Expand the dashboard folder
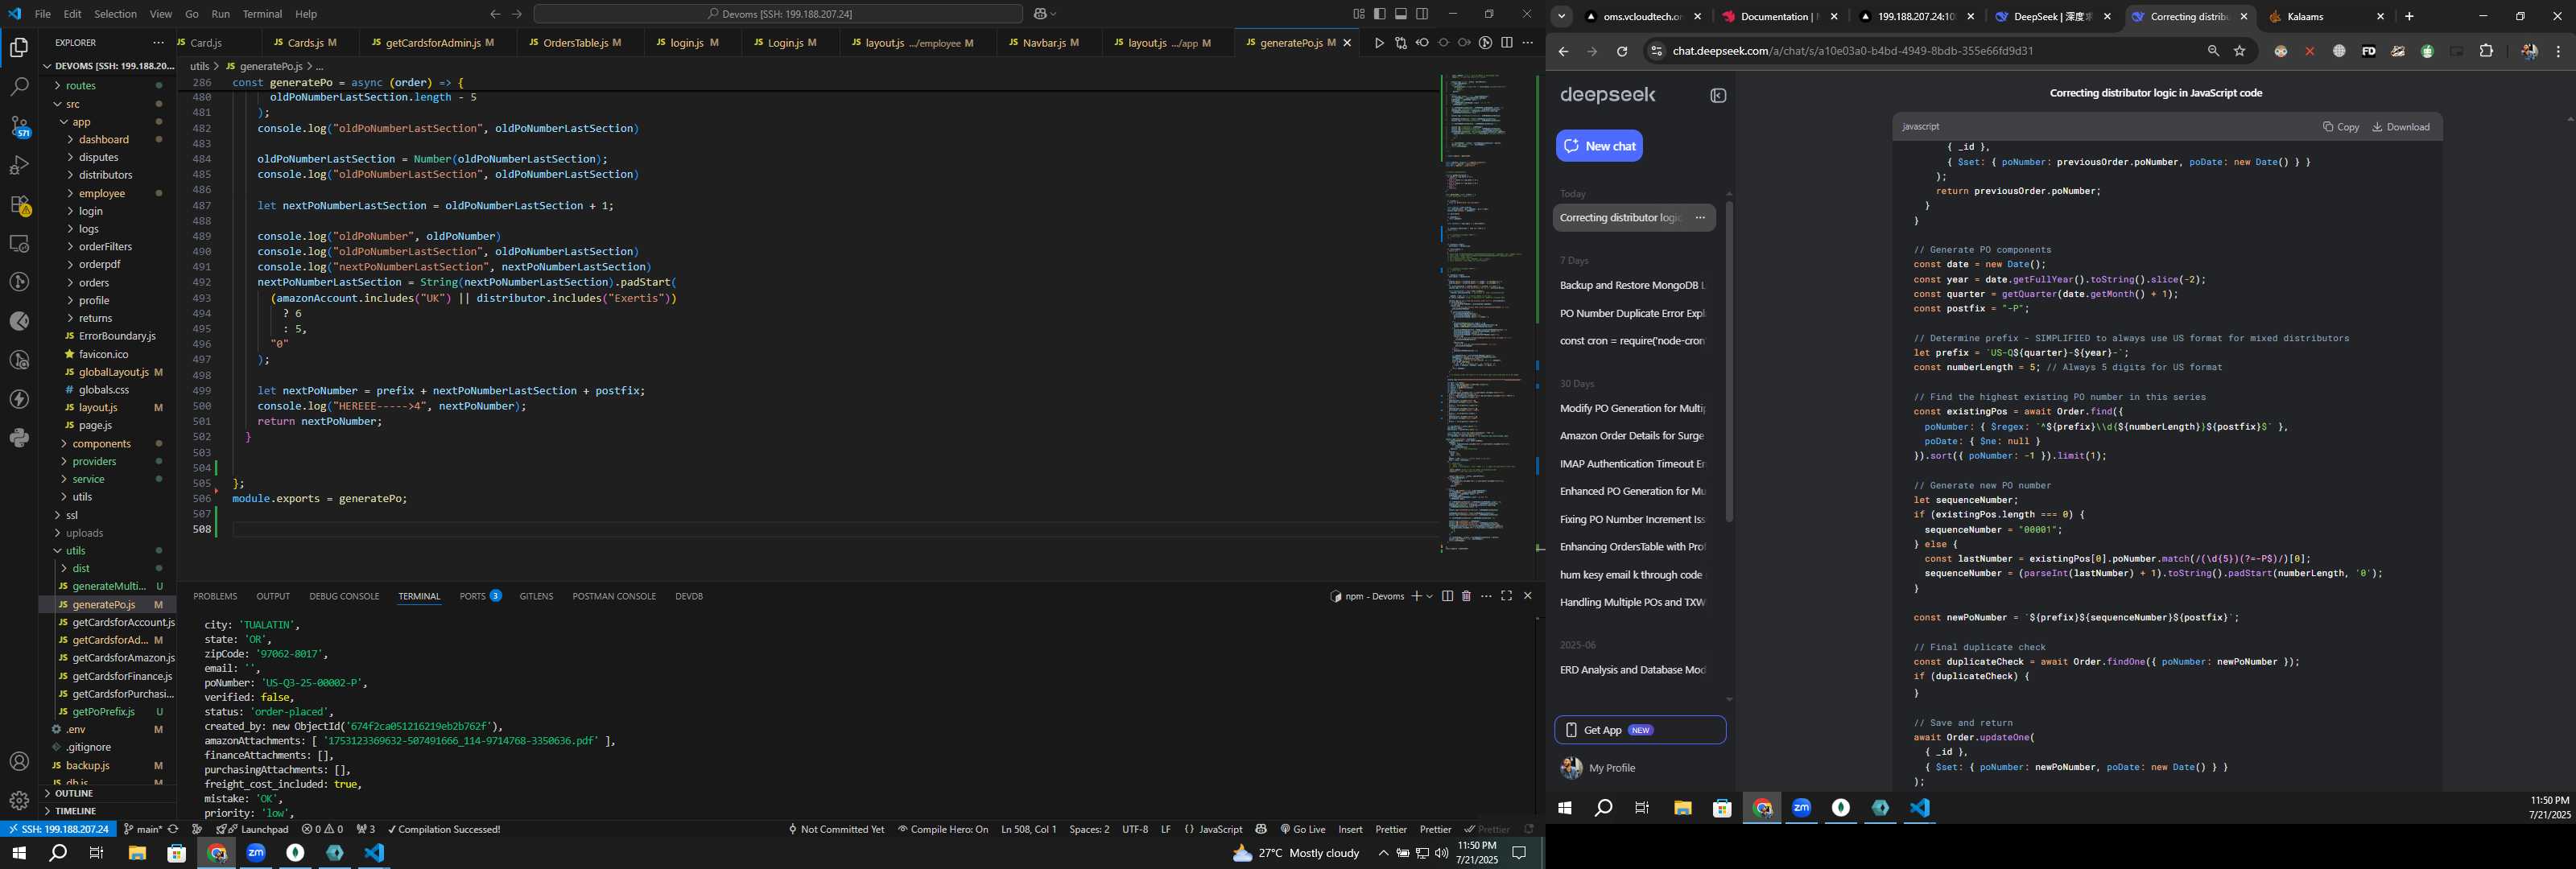2576x869 pixels. pos(103,140)
